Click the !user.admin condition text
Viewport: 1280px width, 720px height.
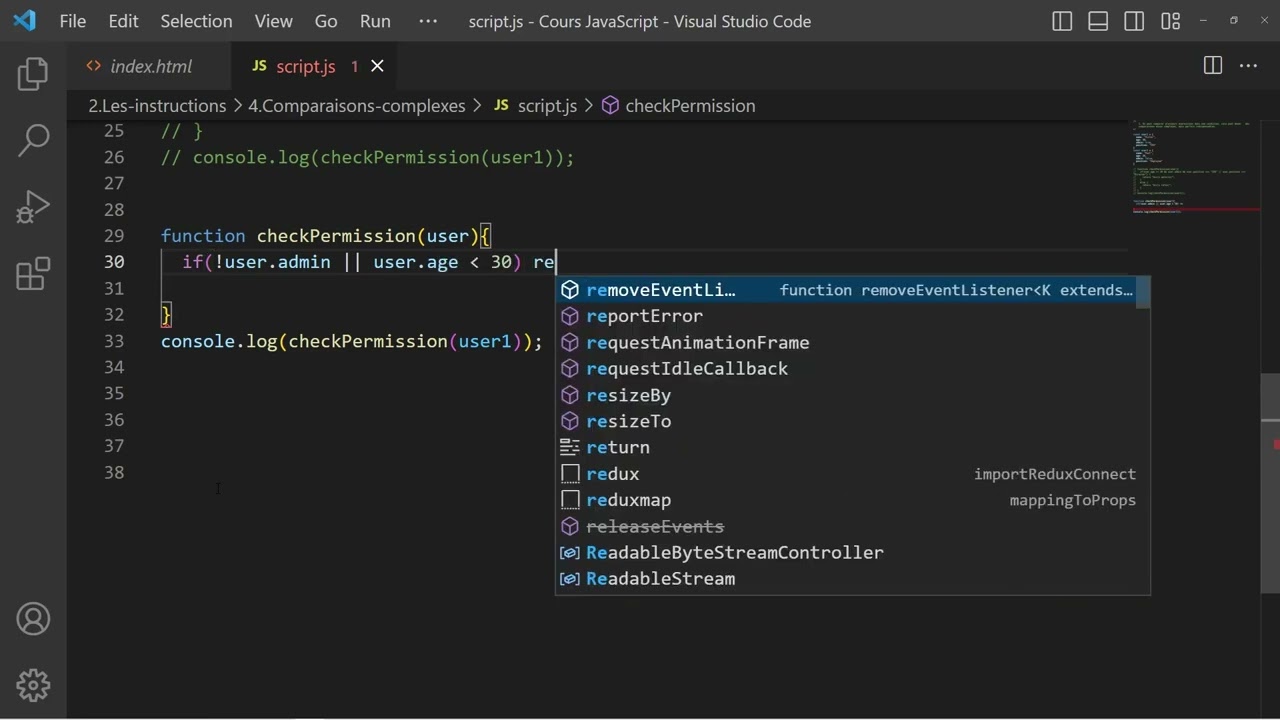point(272,262)
